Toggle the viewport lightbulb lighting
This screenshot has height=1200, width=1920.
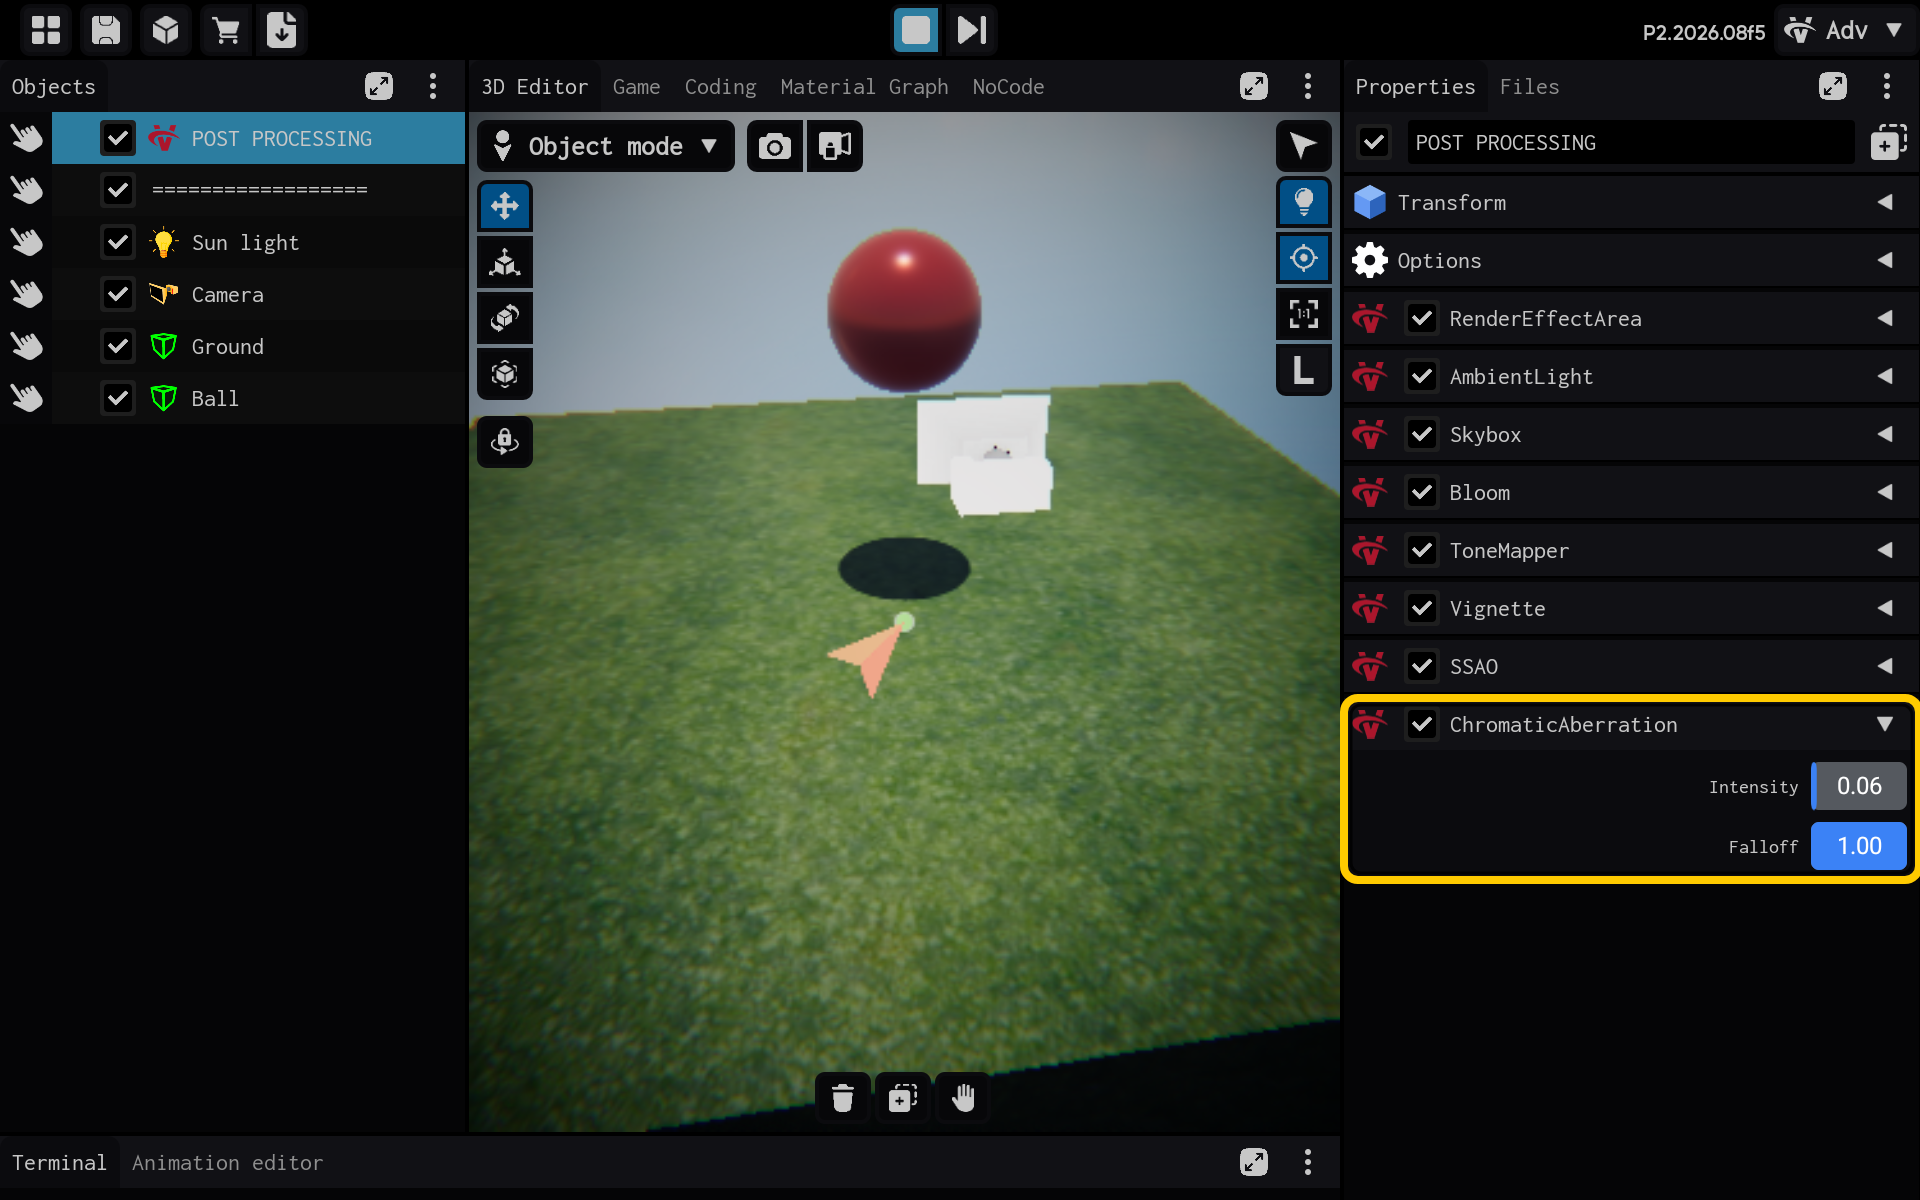(x=1304, y=202)
